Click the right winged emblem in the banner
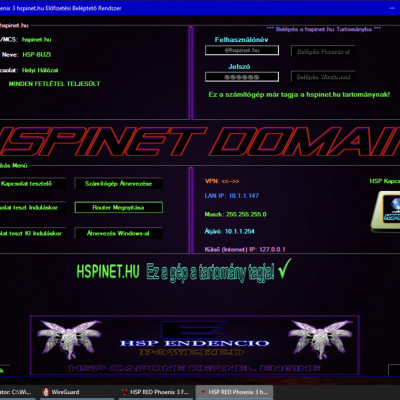400x400 pixels. coord(320,339)
